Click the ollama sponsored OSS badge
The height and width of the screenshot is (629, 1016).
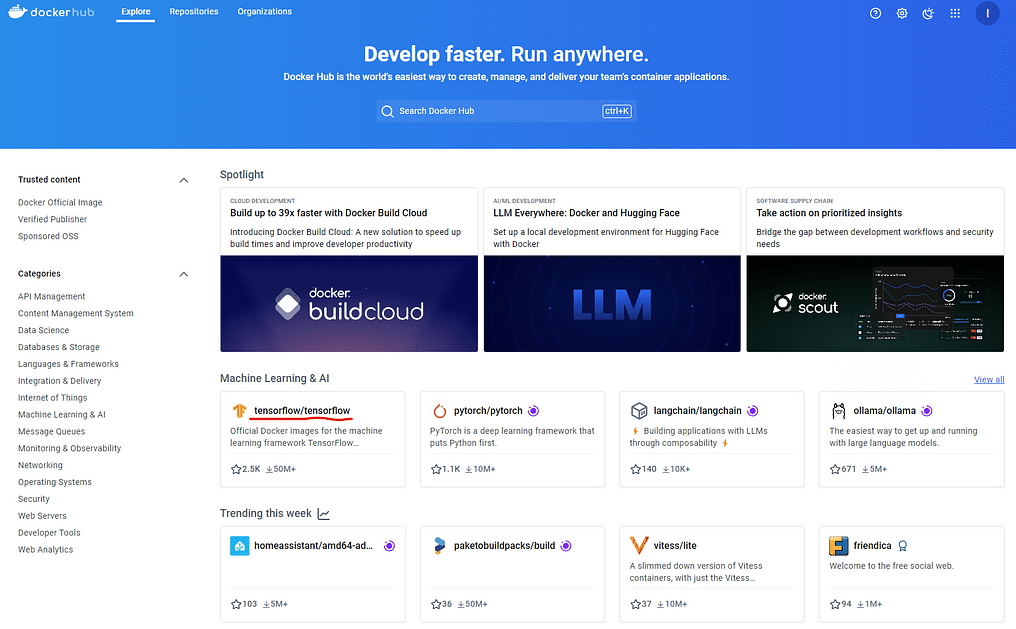[x=927, y=411]
